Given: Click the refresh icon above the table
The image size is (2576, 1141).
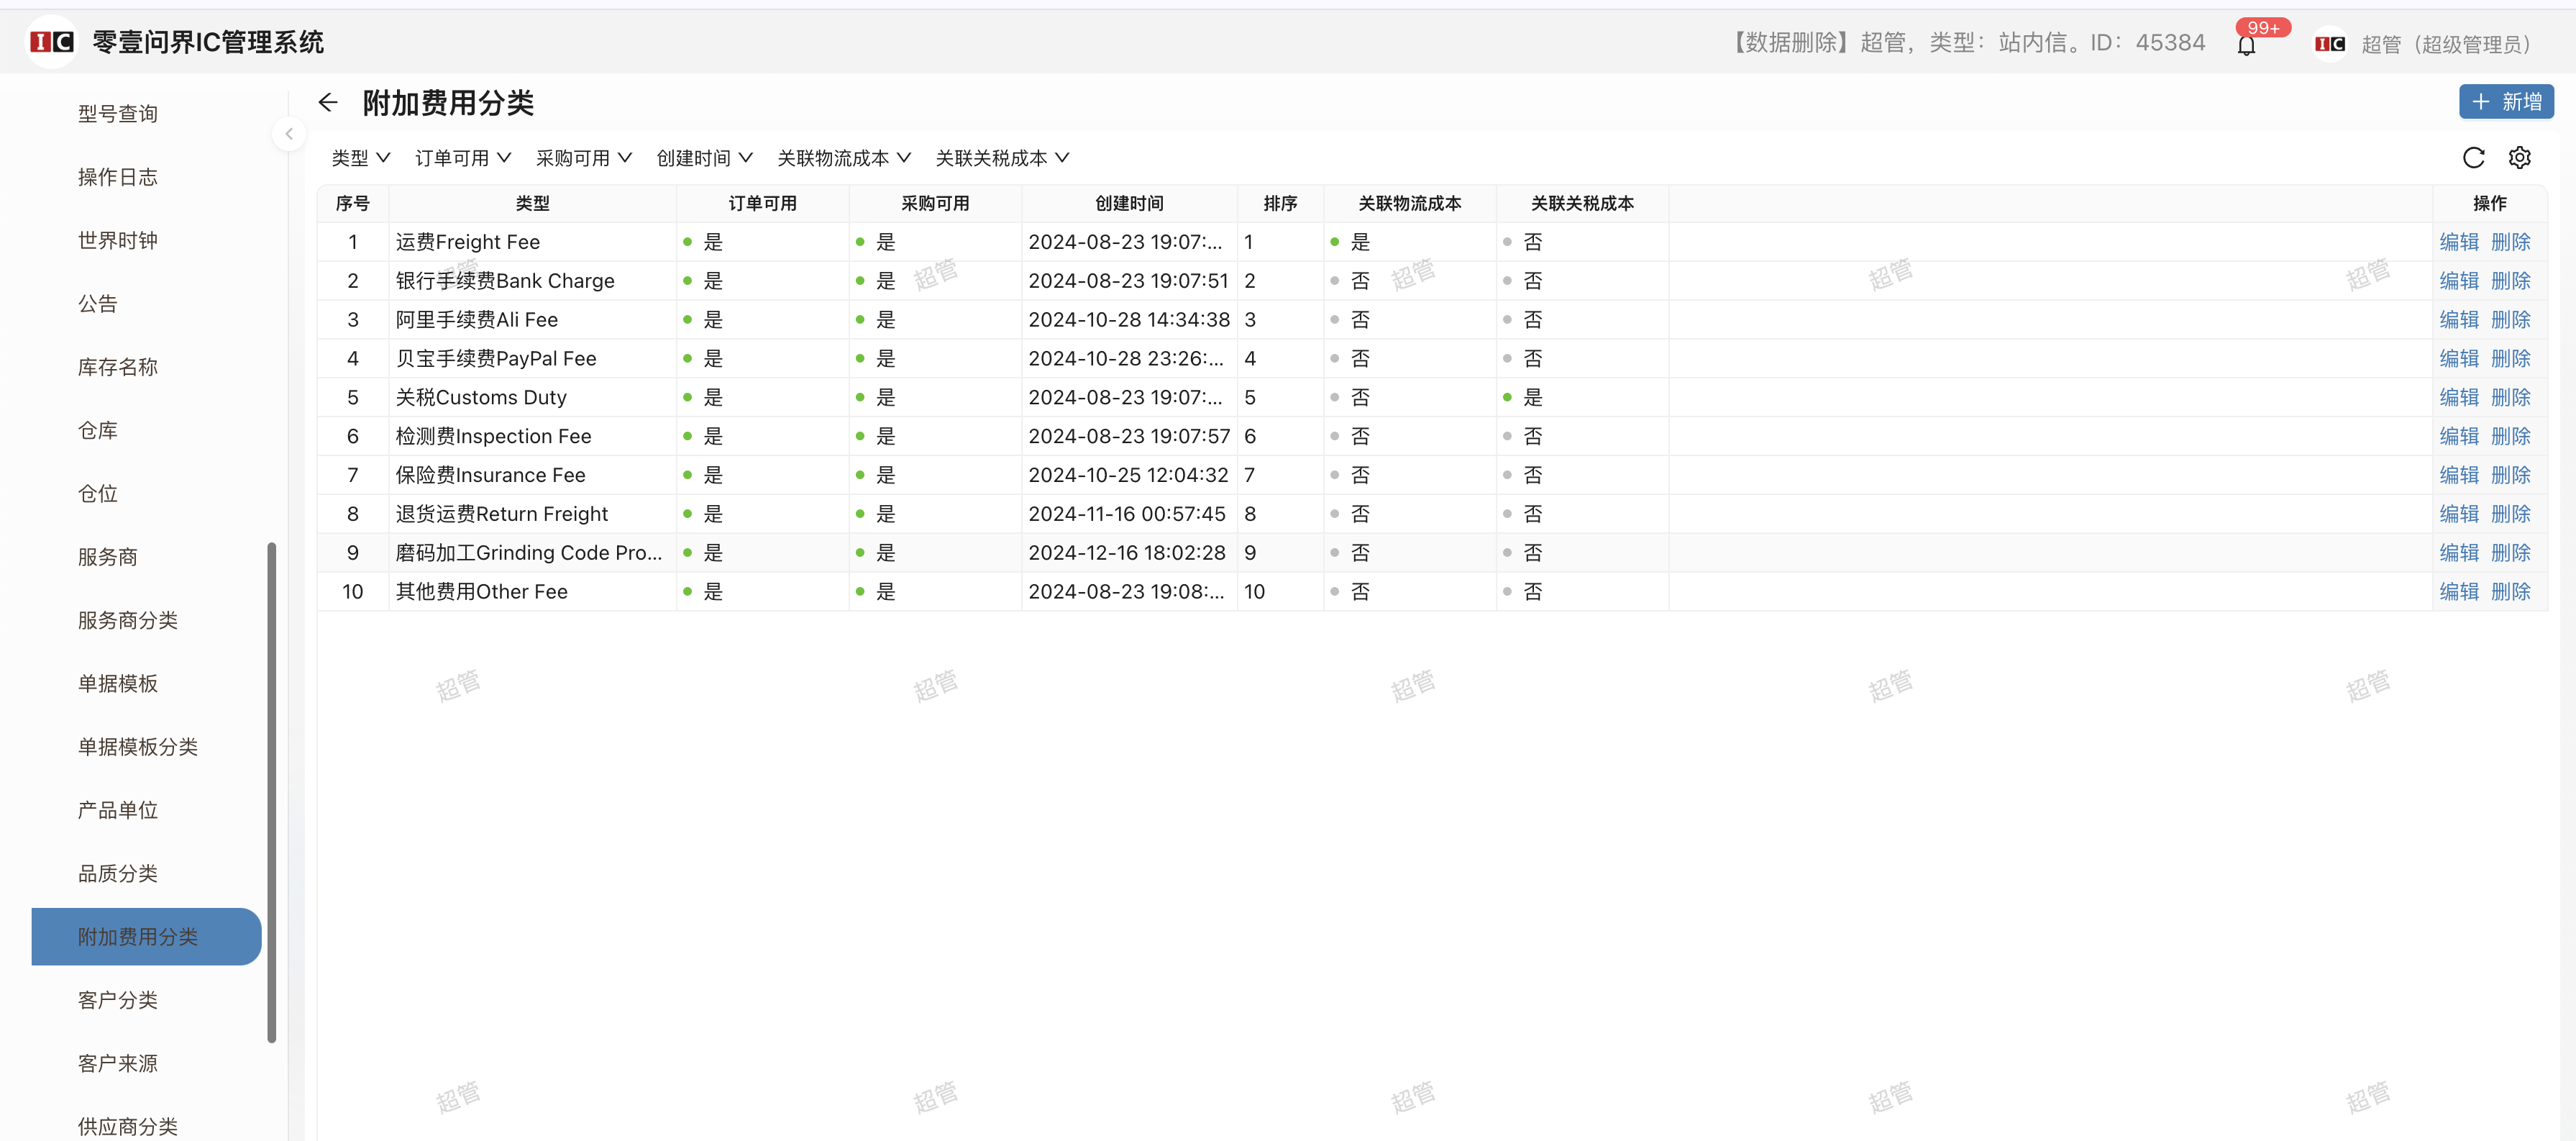Looking at the screenshot, I should point(2473,158).
